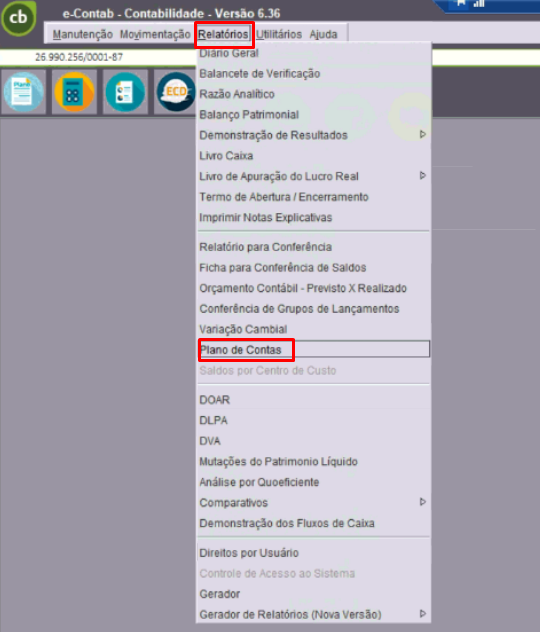Select Diário Geral report
The image size is (540, 632).
point(314,53)
